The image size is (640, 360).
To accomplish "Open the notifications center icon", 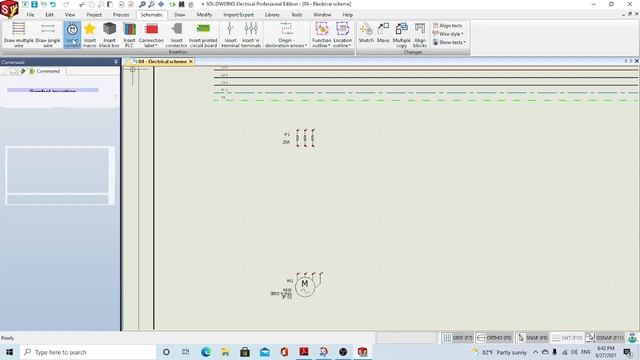I will click(x=627, y=352).
